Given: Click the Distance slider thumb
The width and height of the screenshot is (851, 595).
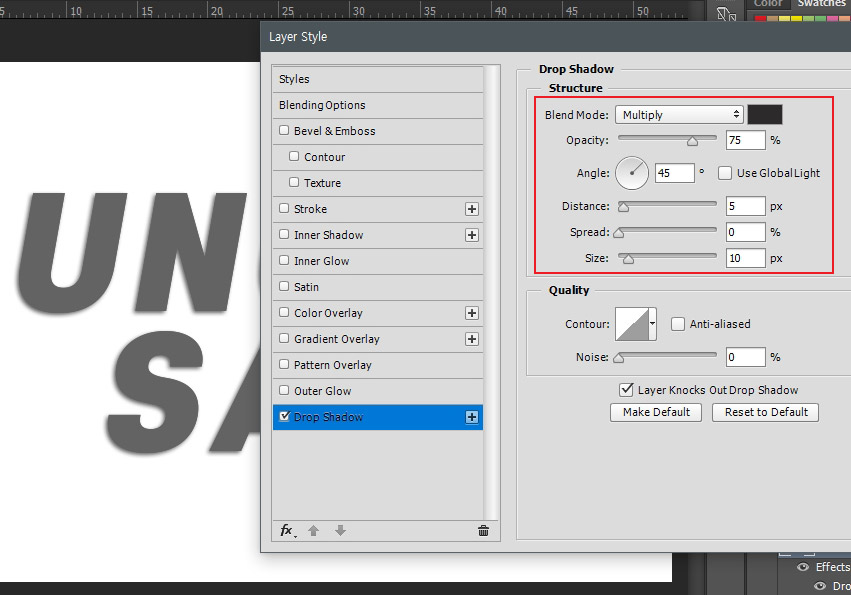Looking at the screenshot, I should click(624, 207).
